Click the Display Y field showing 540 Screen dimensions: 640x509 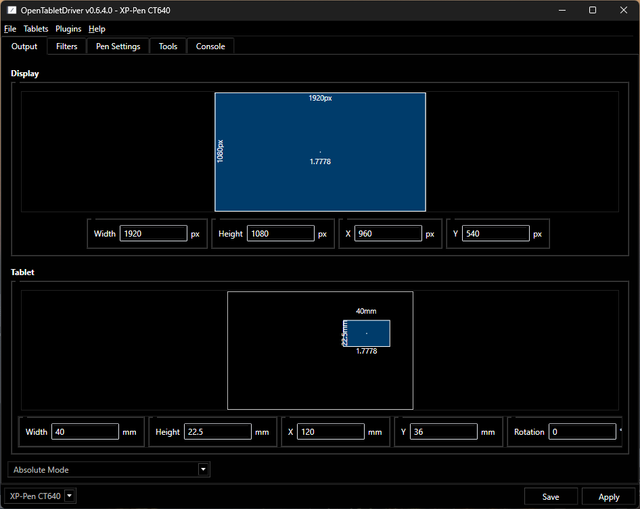(496, 233)
